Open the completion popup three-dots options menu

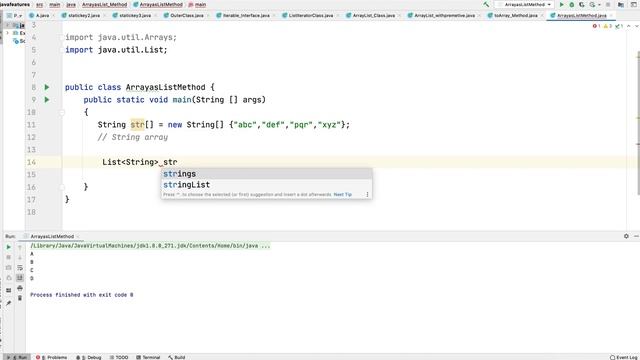point(367,195)
